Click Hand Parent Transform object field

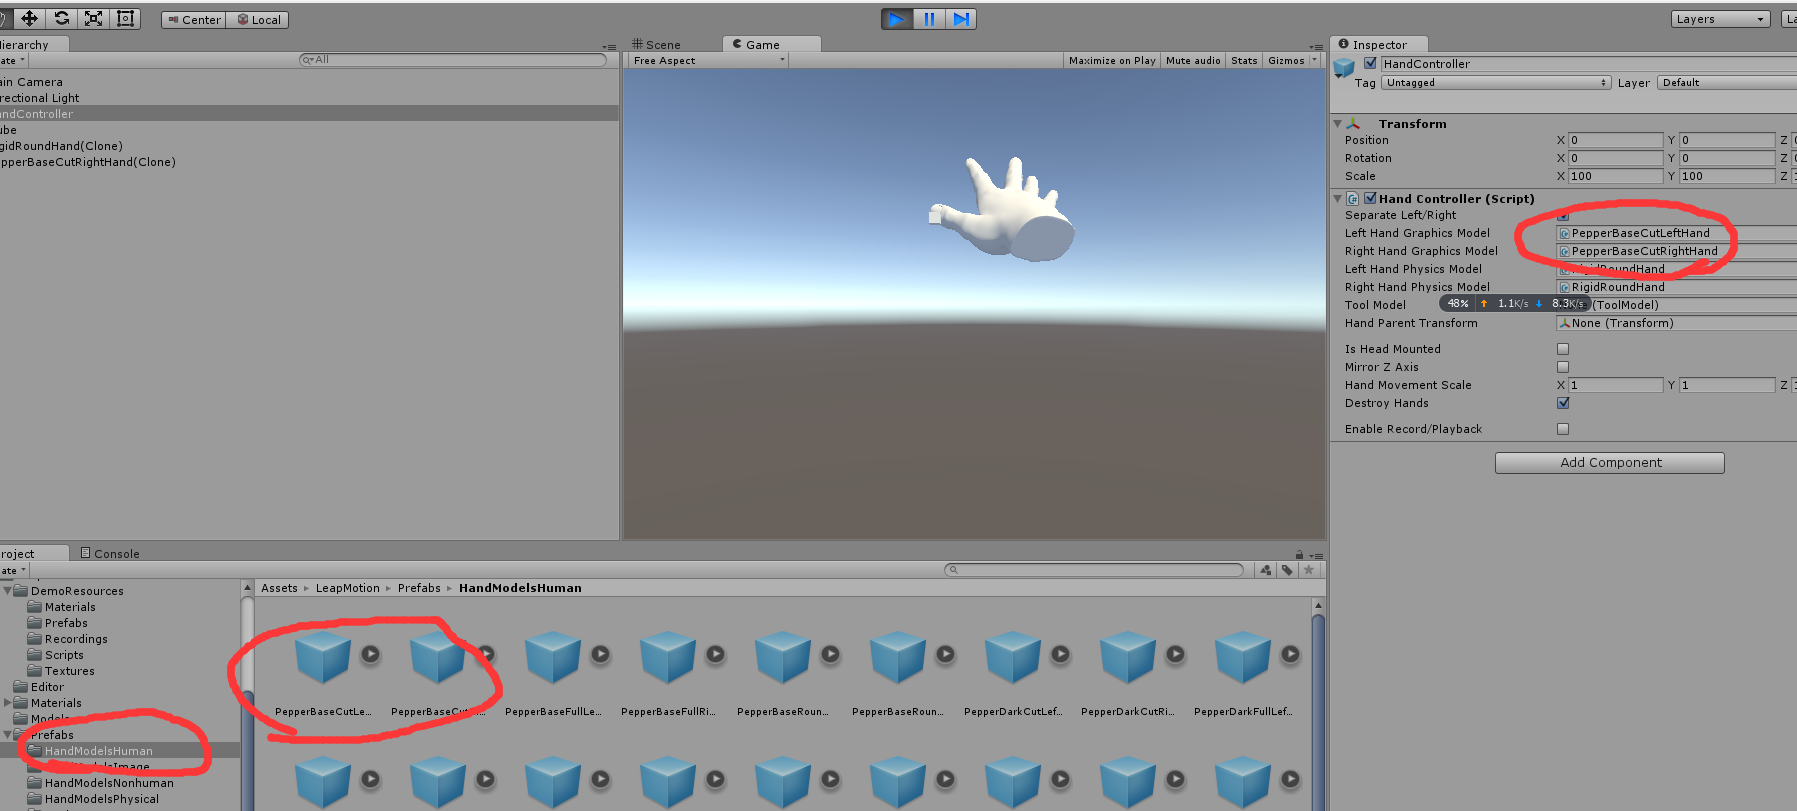tap(1676, 323)
